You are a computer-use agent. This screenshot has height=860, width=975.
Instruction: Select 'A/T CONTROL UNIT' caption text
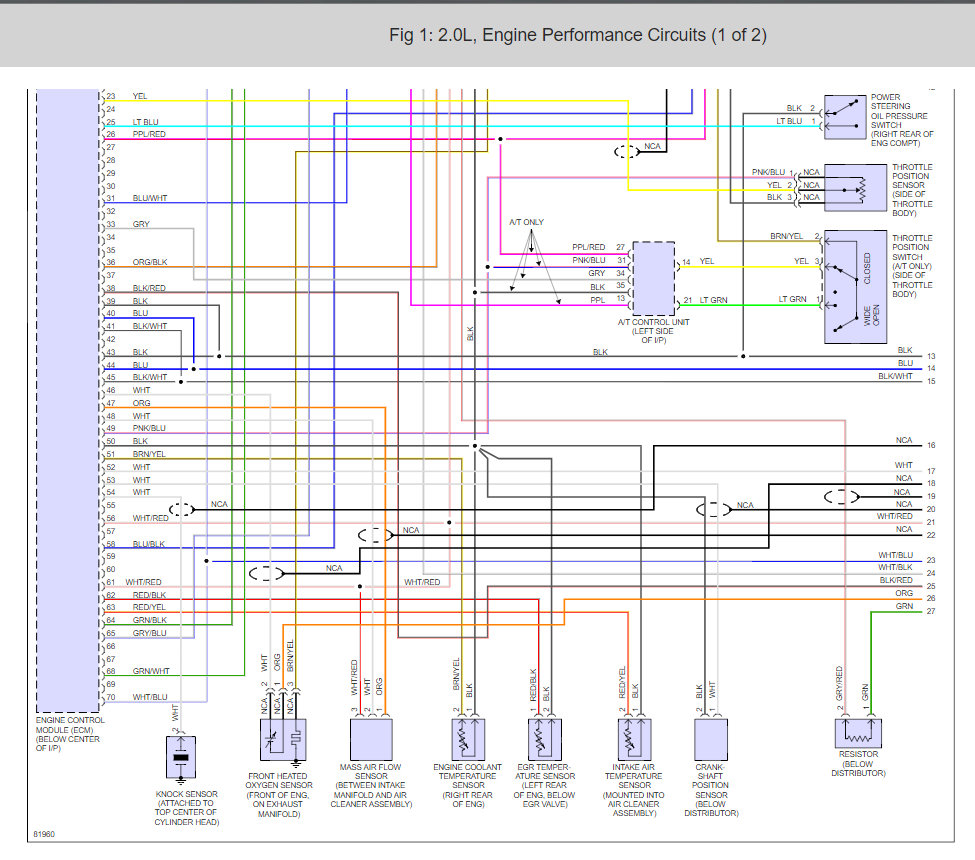tap(654, 331)
